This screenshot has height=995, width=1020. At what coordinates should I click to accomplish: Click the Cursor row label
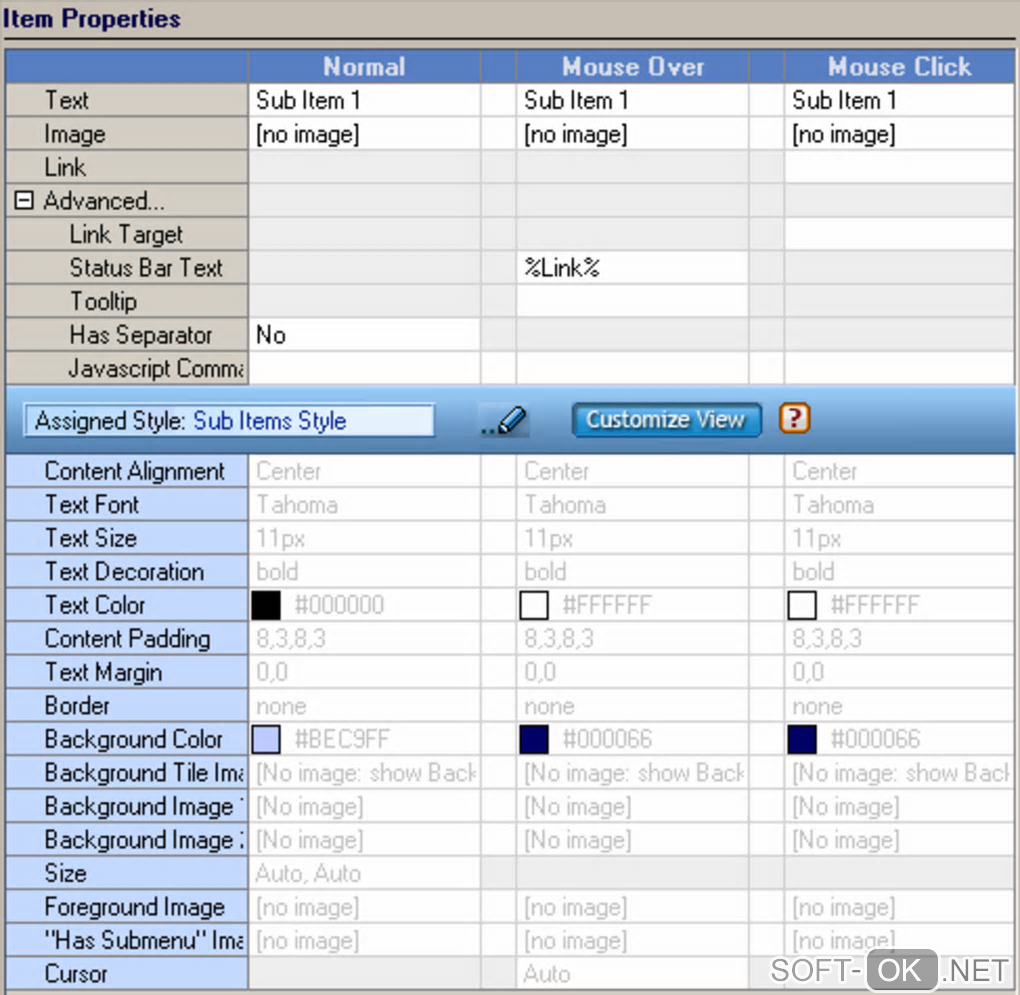(127, 974)
